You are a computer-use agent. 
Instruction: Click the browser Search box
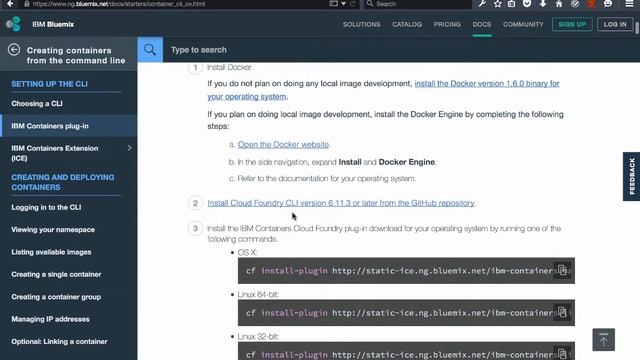pyautogui.click(x=418, y=4)
